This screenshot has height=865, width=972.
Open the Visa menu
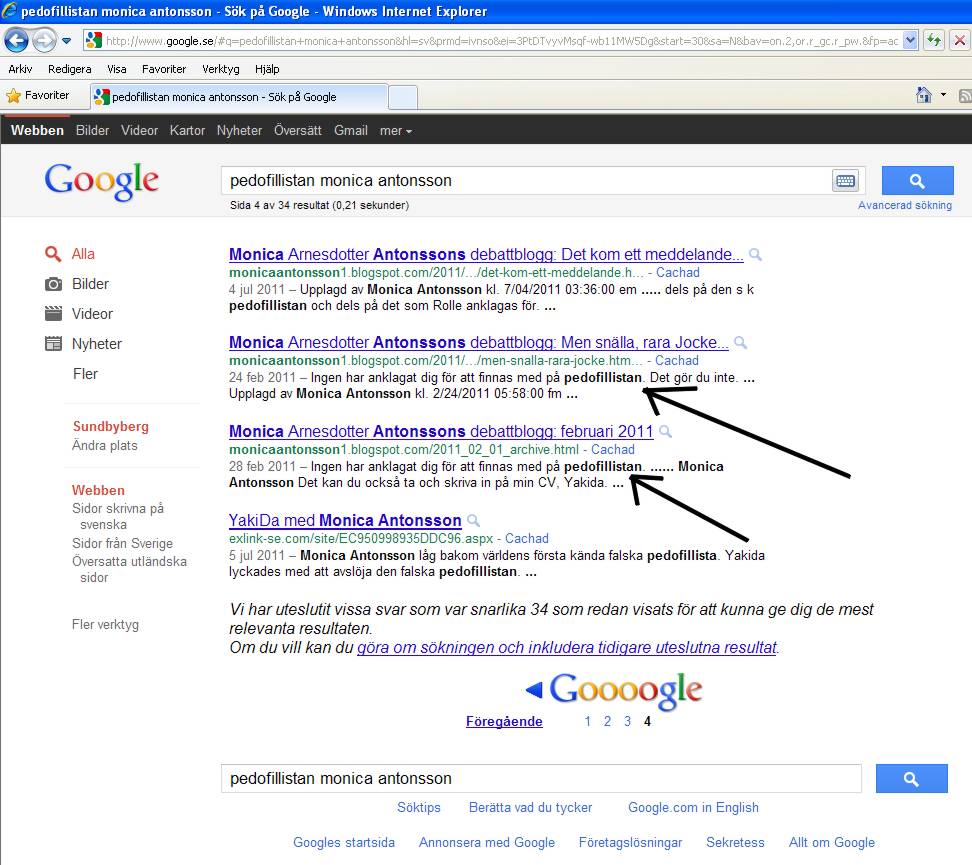117,69
